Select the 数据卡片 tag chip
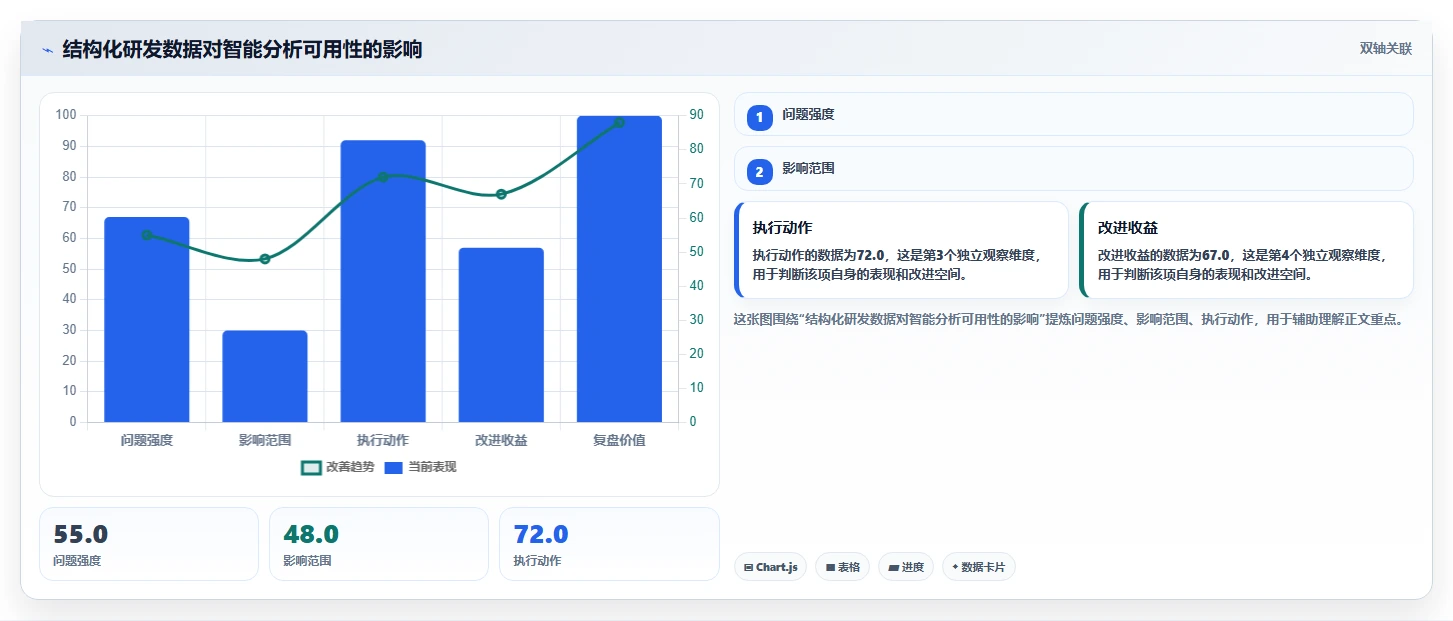Viewport: 1453px width, 621px height. click(x=979, y=567)
